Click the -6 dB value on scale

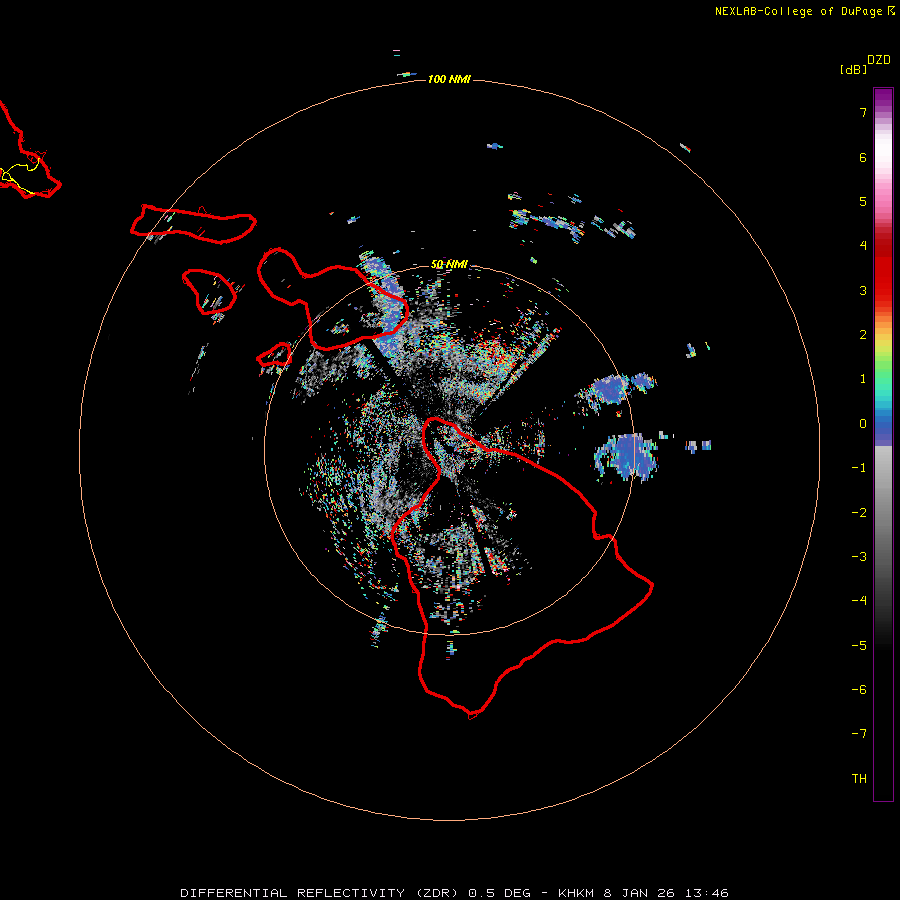pyautogui.click(x=859, y=690)
